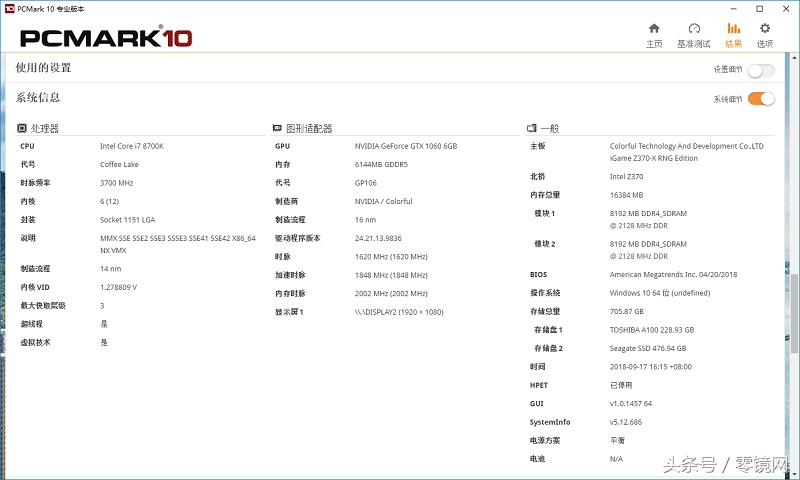The height and width of the screenshot is (480, 800).
Task: Click the PCMARK 10 logo
Action: coord(106,38)
